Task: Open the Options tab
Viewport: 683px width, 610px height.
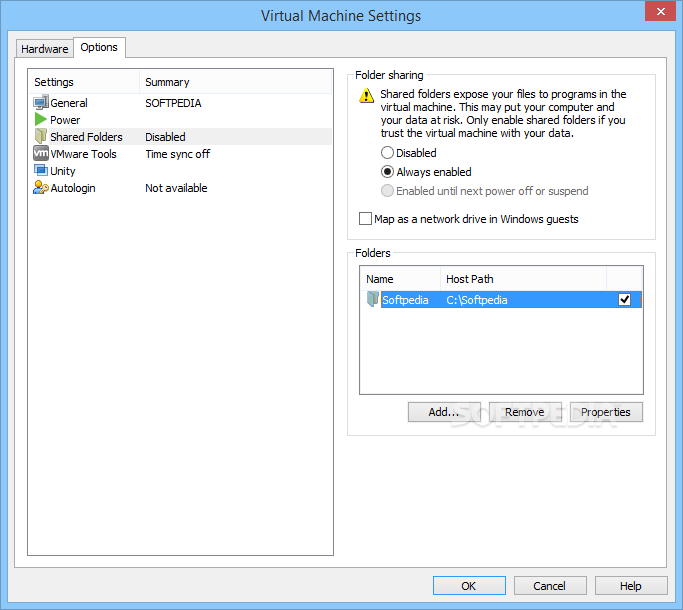Action: [99, 47]
